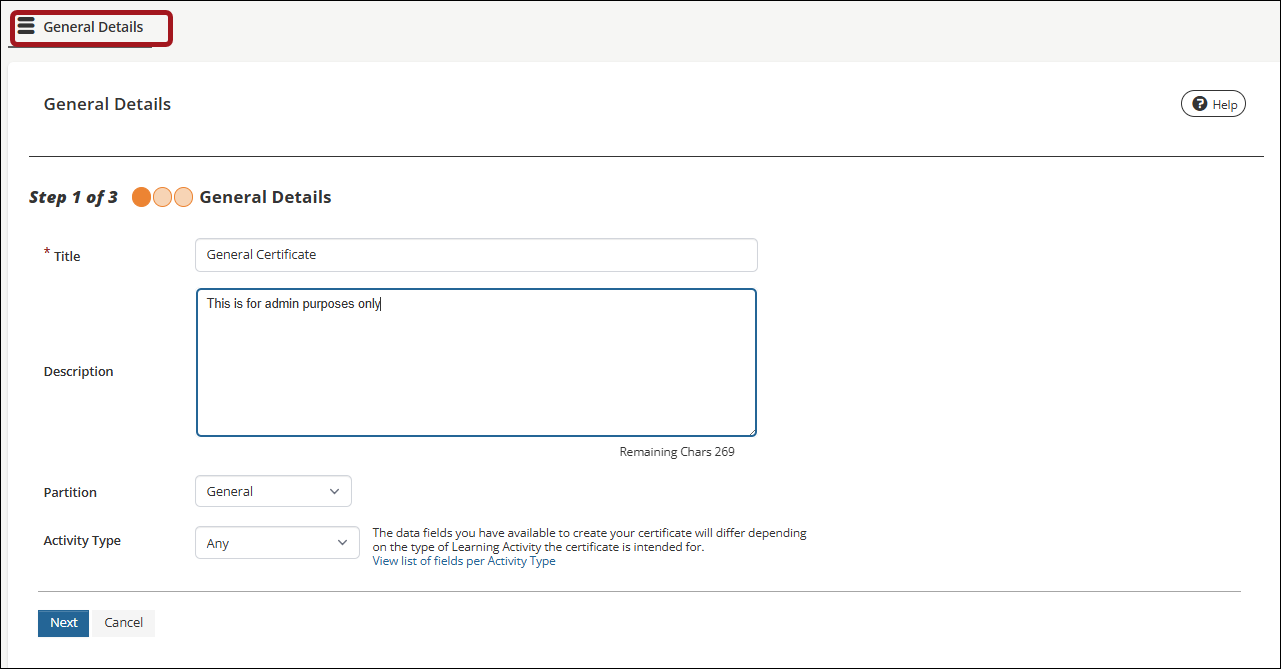This screenshot has width=1281, height=669.
Task: Click into the Title input field
Action: (x=476, y=255)
